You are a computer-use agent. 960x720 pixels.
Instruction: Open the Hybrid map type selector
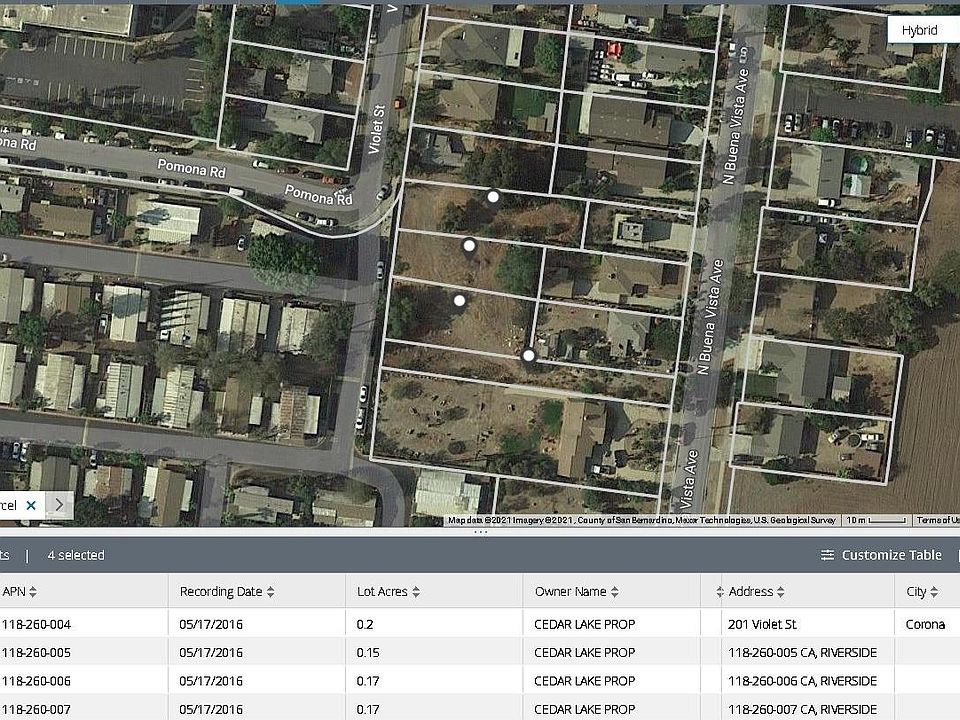pyautogui.click(x=923, y=30)
